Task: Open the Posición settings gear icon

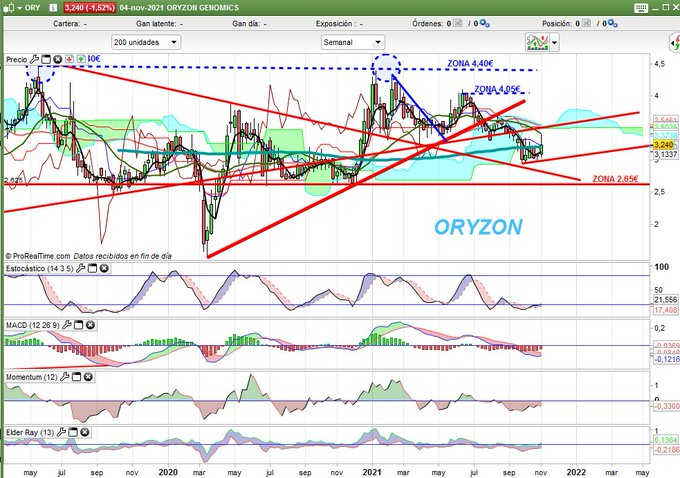Action: tap(613, 23)
